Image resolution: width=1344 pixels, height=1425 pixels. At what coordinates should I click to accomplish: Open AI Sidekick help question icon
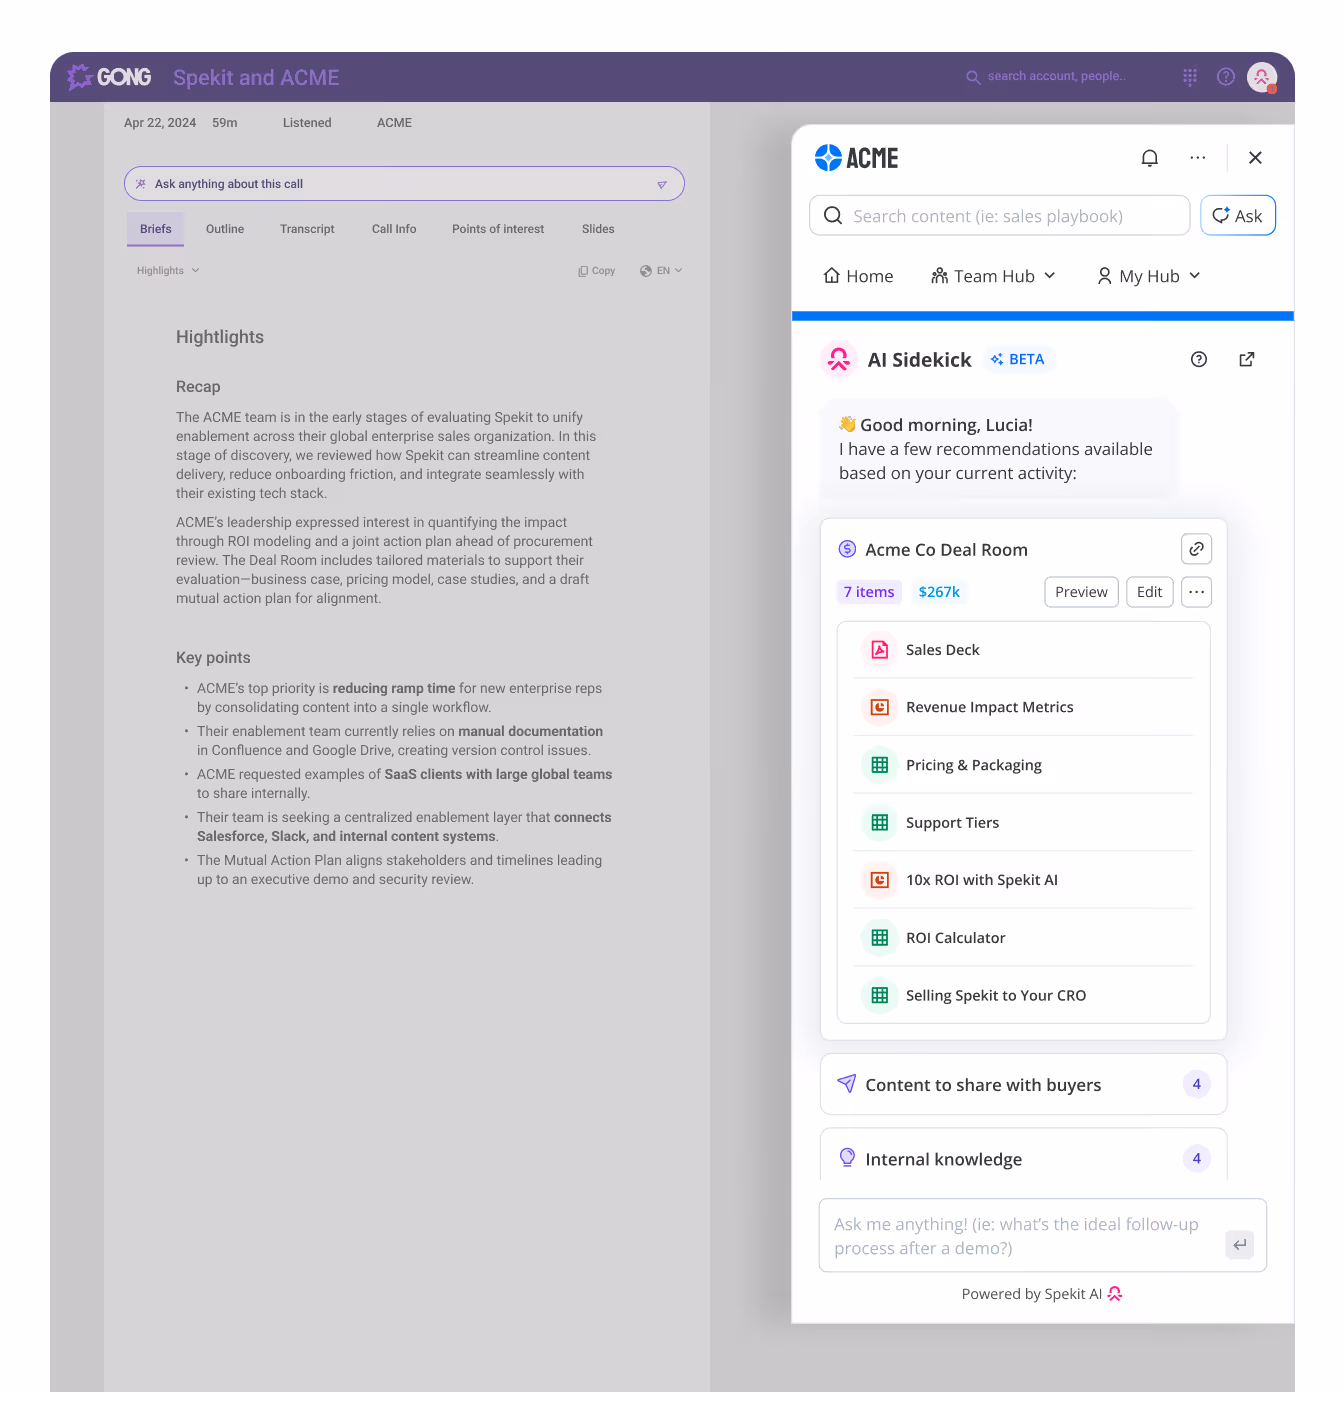click(1199, 360)
